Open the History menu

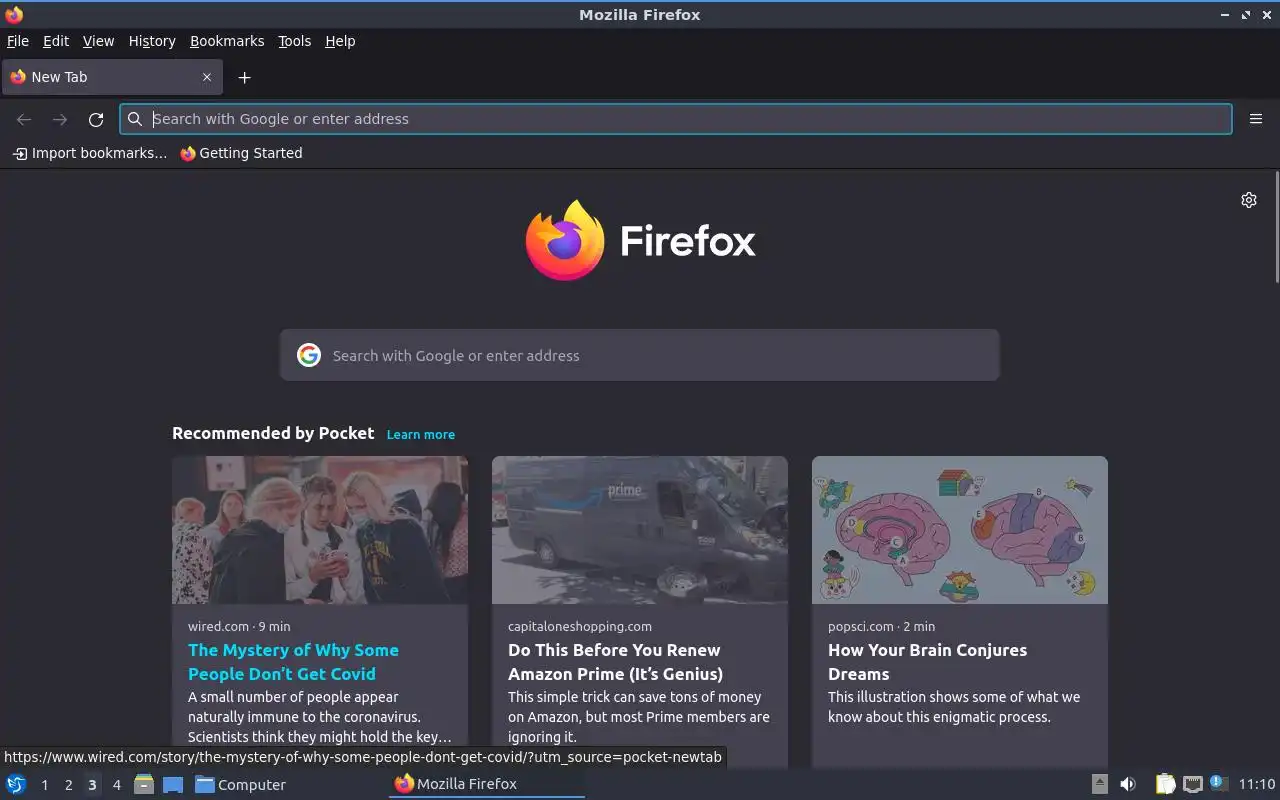pos(152,41)
